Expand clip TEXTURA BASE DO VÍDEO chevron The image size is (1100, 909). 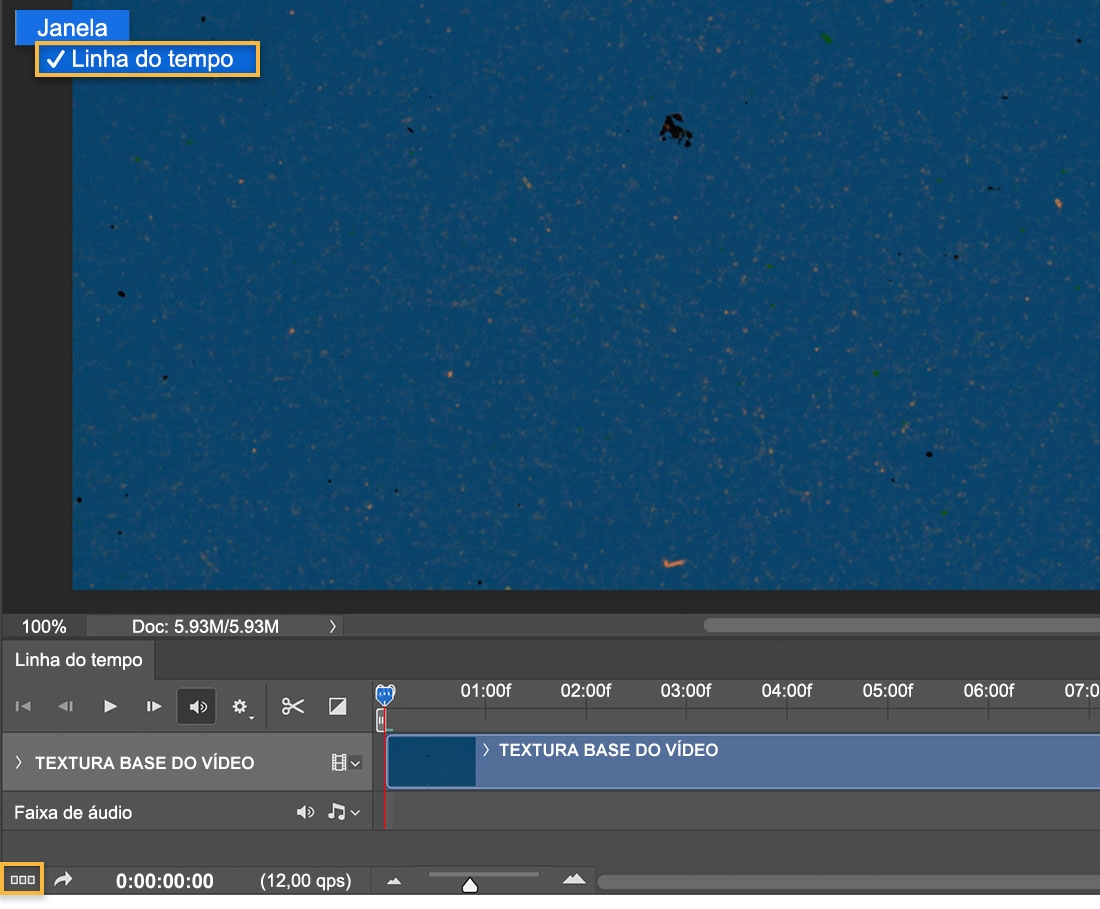485,750
